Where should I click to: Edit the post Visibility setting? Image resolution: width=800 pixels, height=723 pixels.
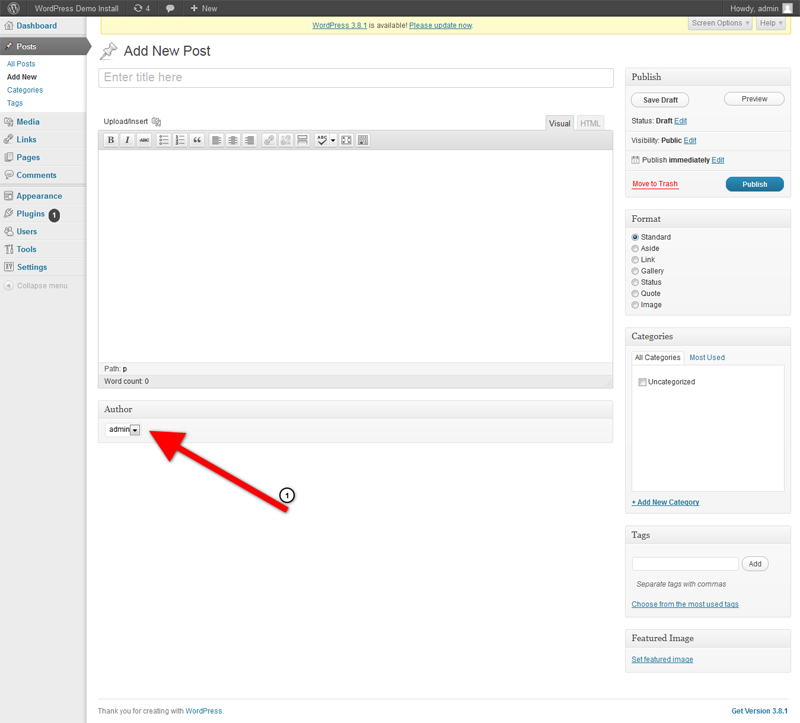click(690, 140)
